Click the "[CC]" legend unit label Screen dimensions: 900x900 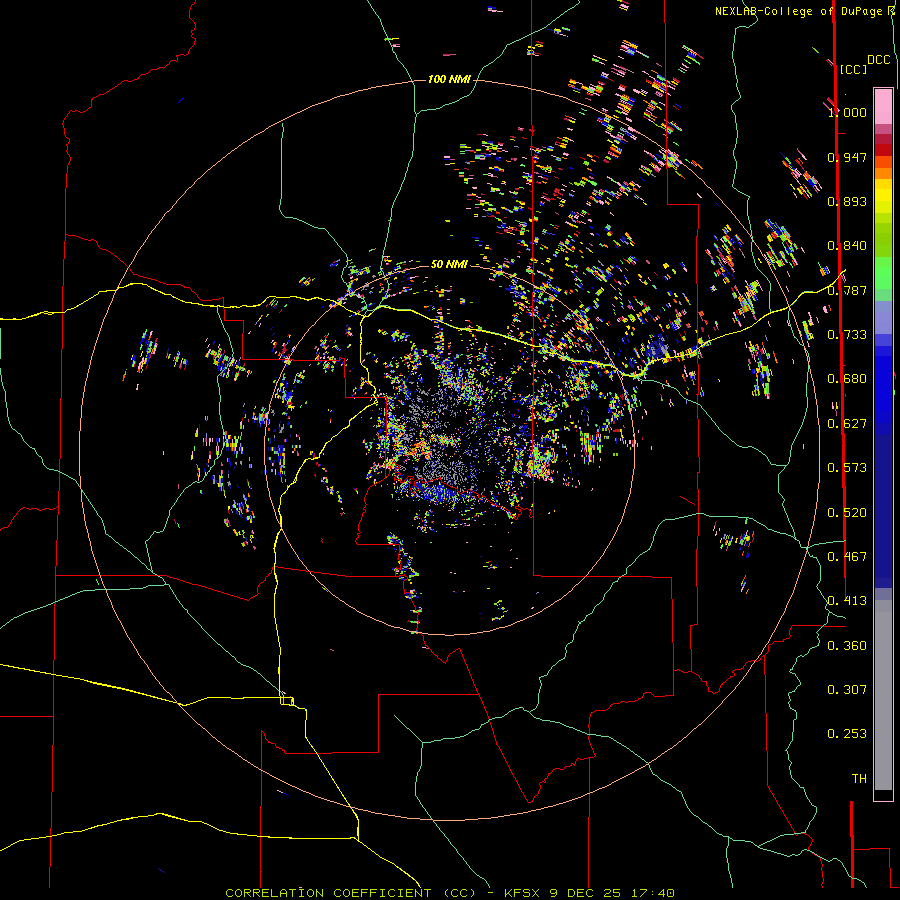(853, 69)
